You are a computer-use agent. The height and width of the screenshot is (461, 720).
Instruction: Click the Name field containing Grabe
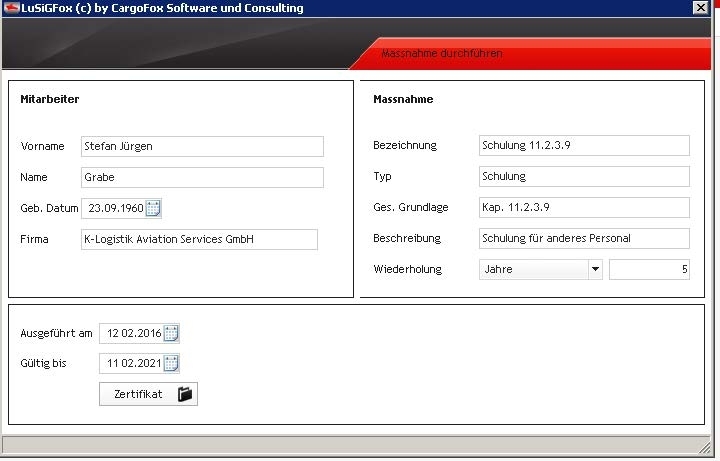(x=202, y=177)
